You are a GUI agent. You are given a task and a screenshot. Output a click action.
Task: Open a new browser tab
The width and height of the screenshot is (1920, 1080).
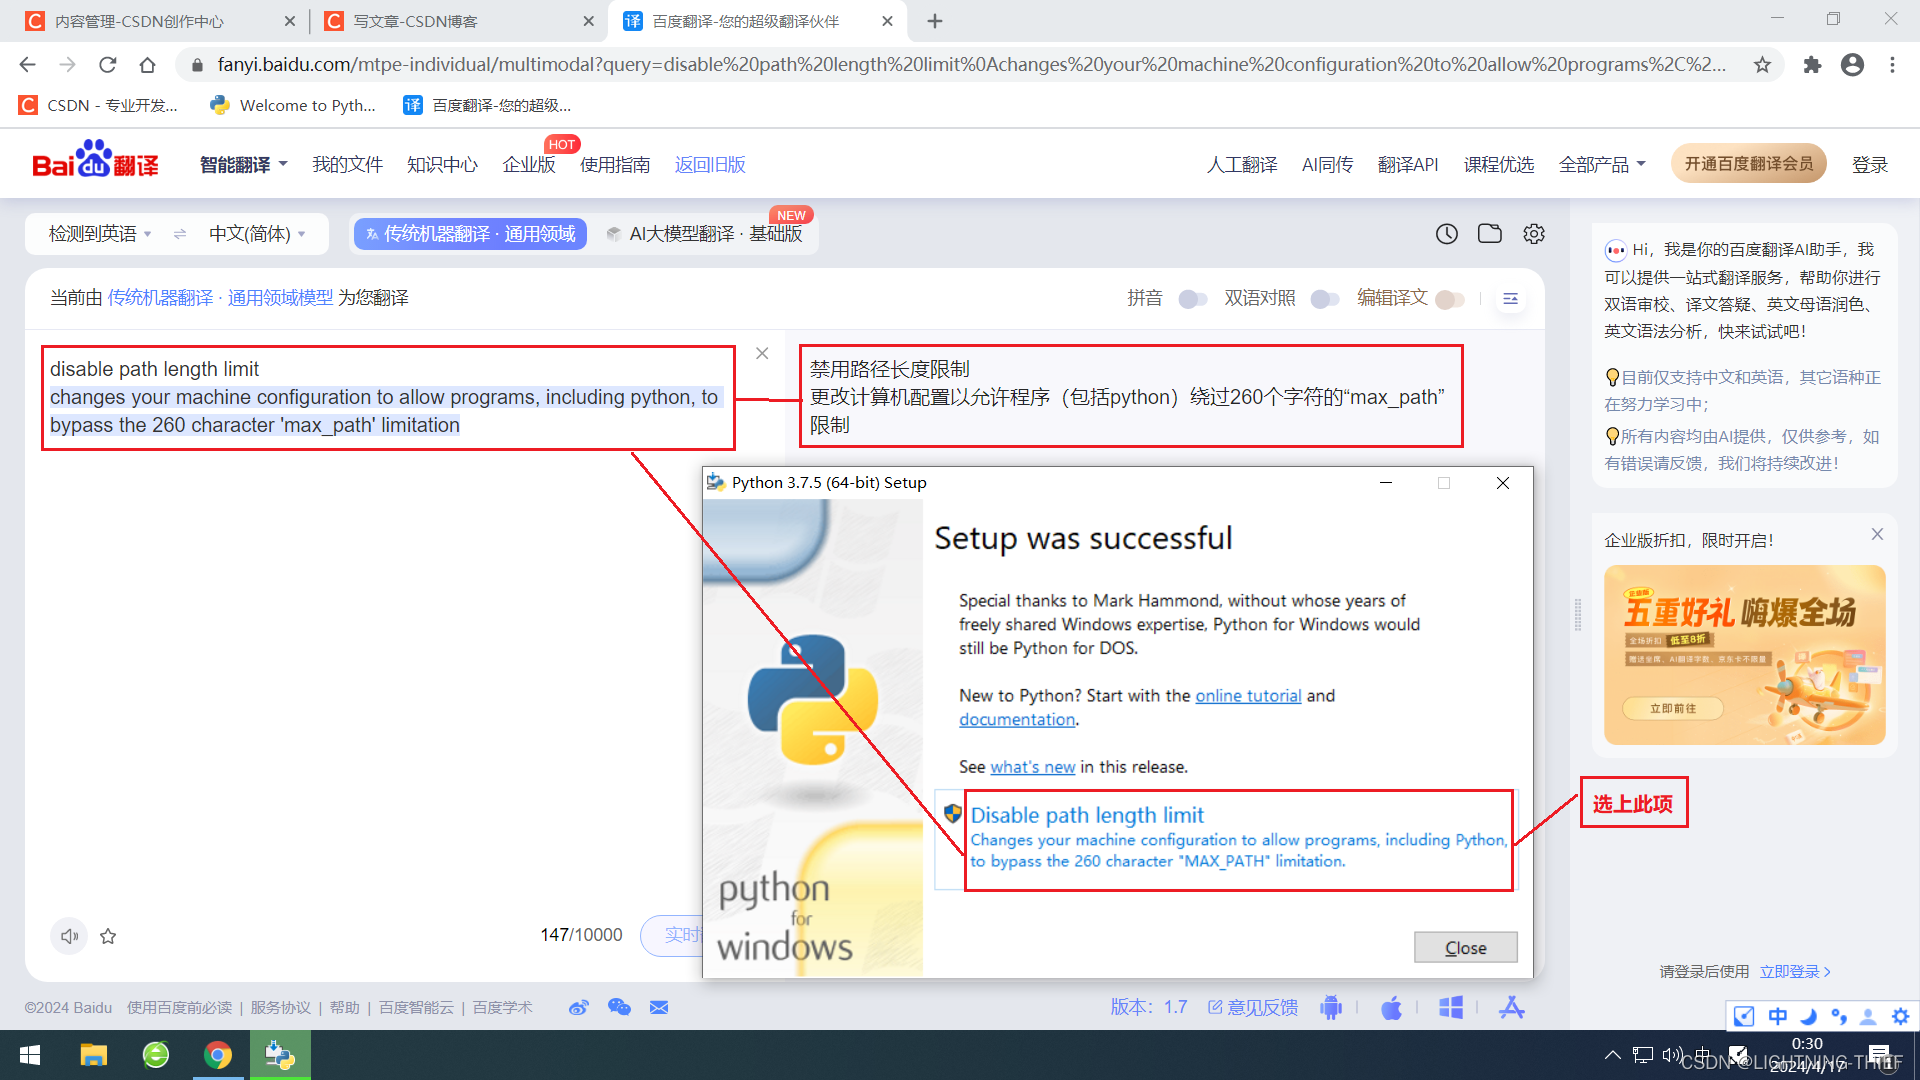coord(934,21)
